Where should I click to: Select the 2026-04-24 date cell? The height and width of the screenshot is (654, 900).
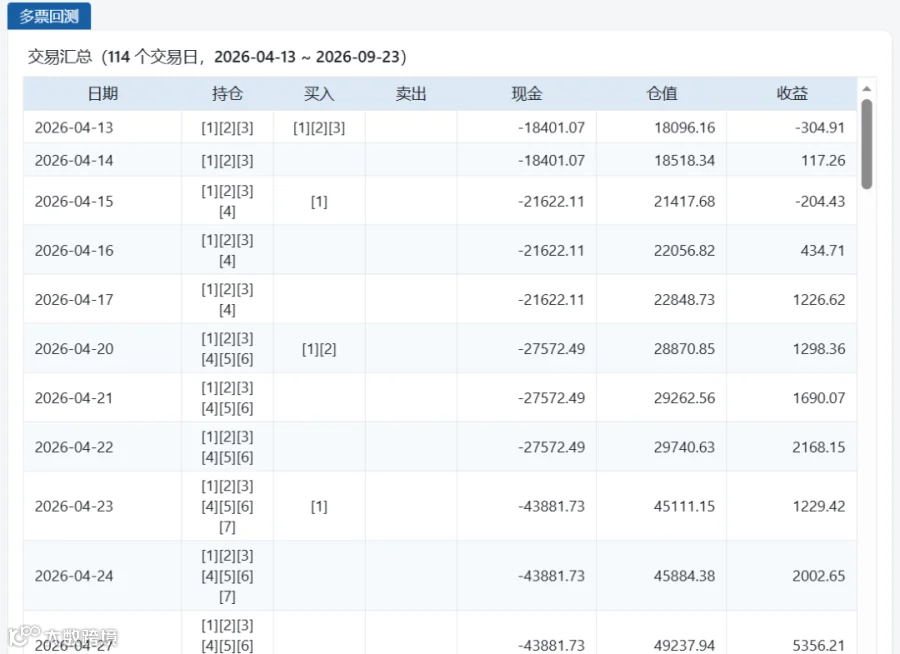pyautogui.click(x=74, y=576)
